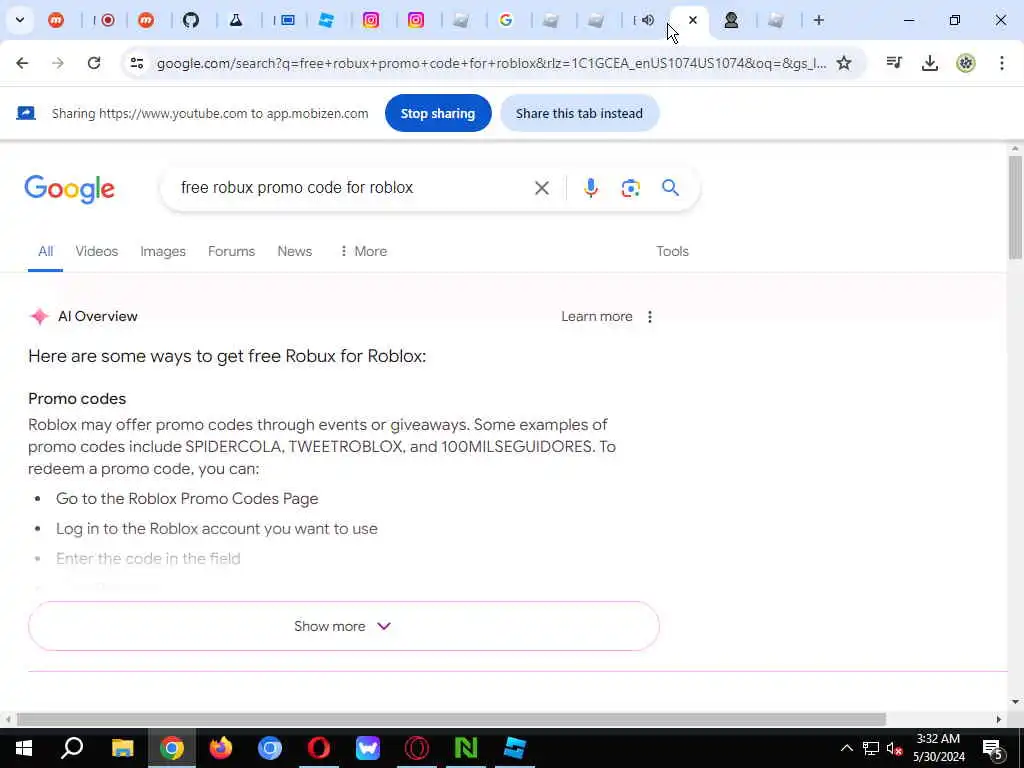Select the Videos results tab
Viewport: 1024px width, 768px height.
pos(97,251)
